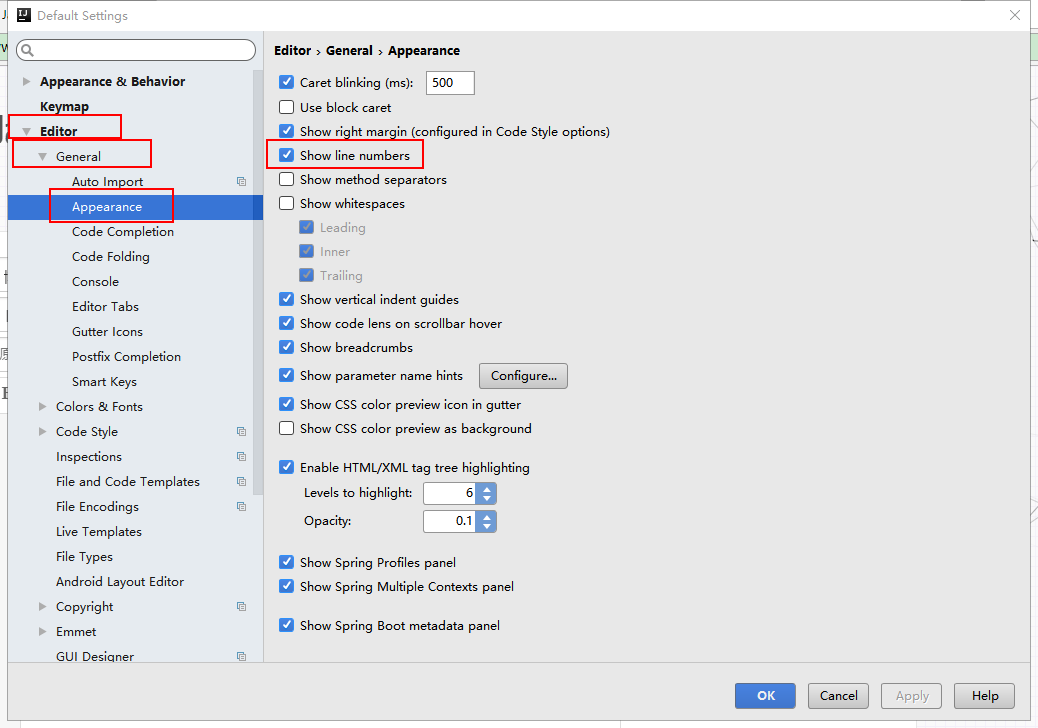The width and height of the screenshot is (1038, 728).
Task: Toggle Enable HTML/XML tag tree highlighting
Action: [x=287, y=467]
